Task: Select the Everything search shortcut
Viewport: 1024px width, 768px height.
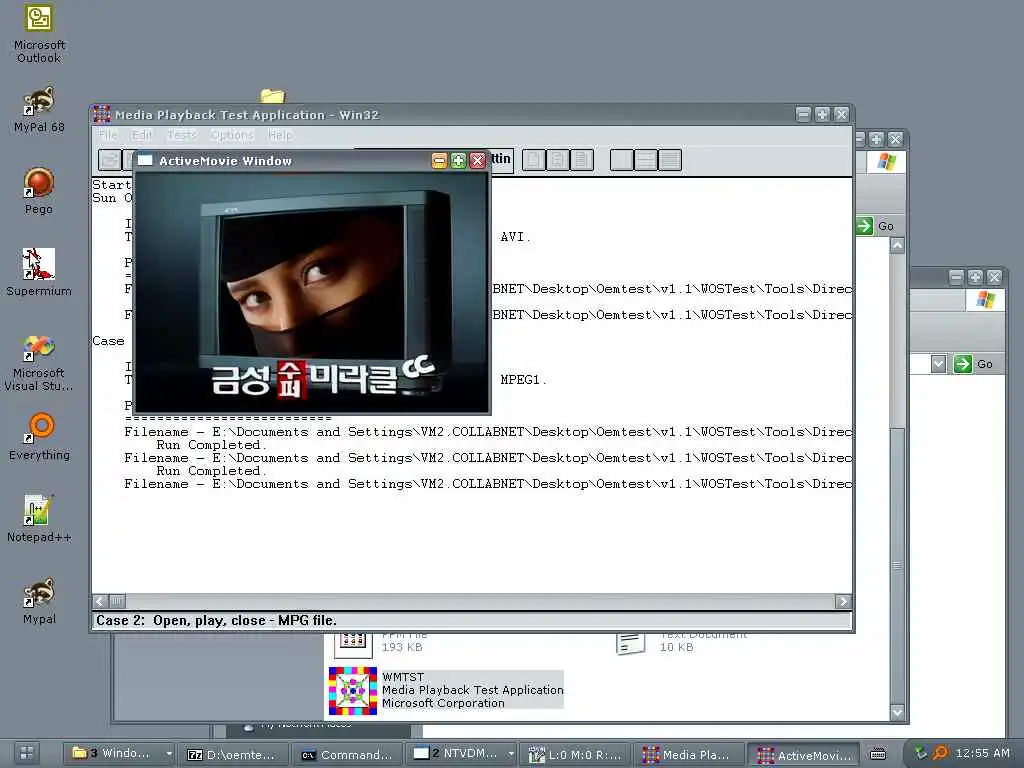Action: [39, 436]
